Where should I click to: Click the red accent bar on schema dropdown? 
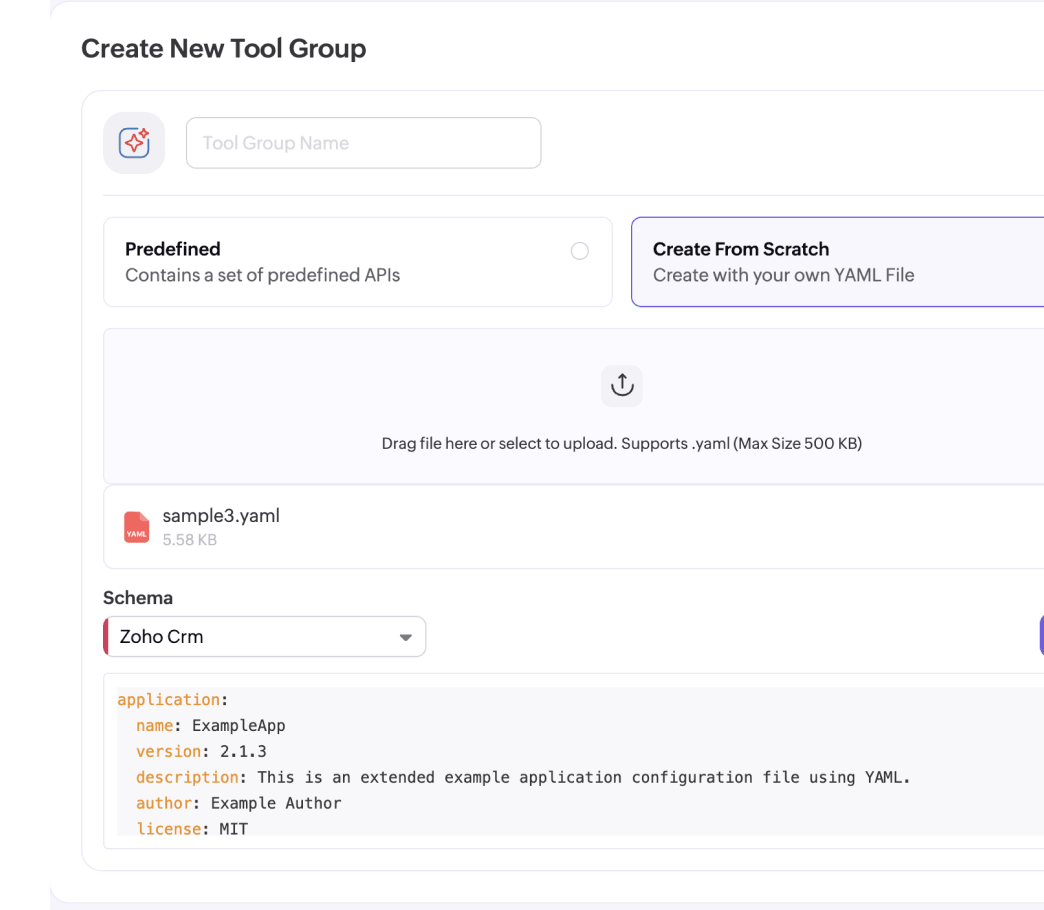click(105, 636)
